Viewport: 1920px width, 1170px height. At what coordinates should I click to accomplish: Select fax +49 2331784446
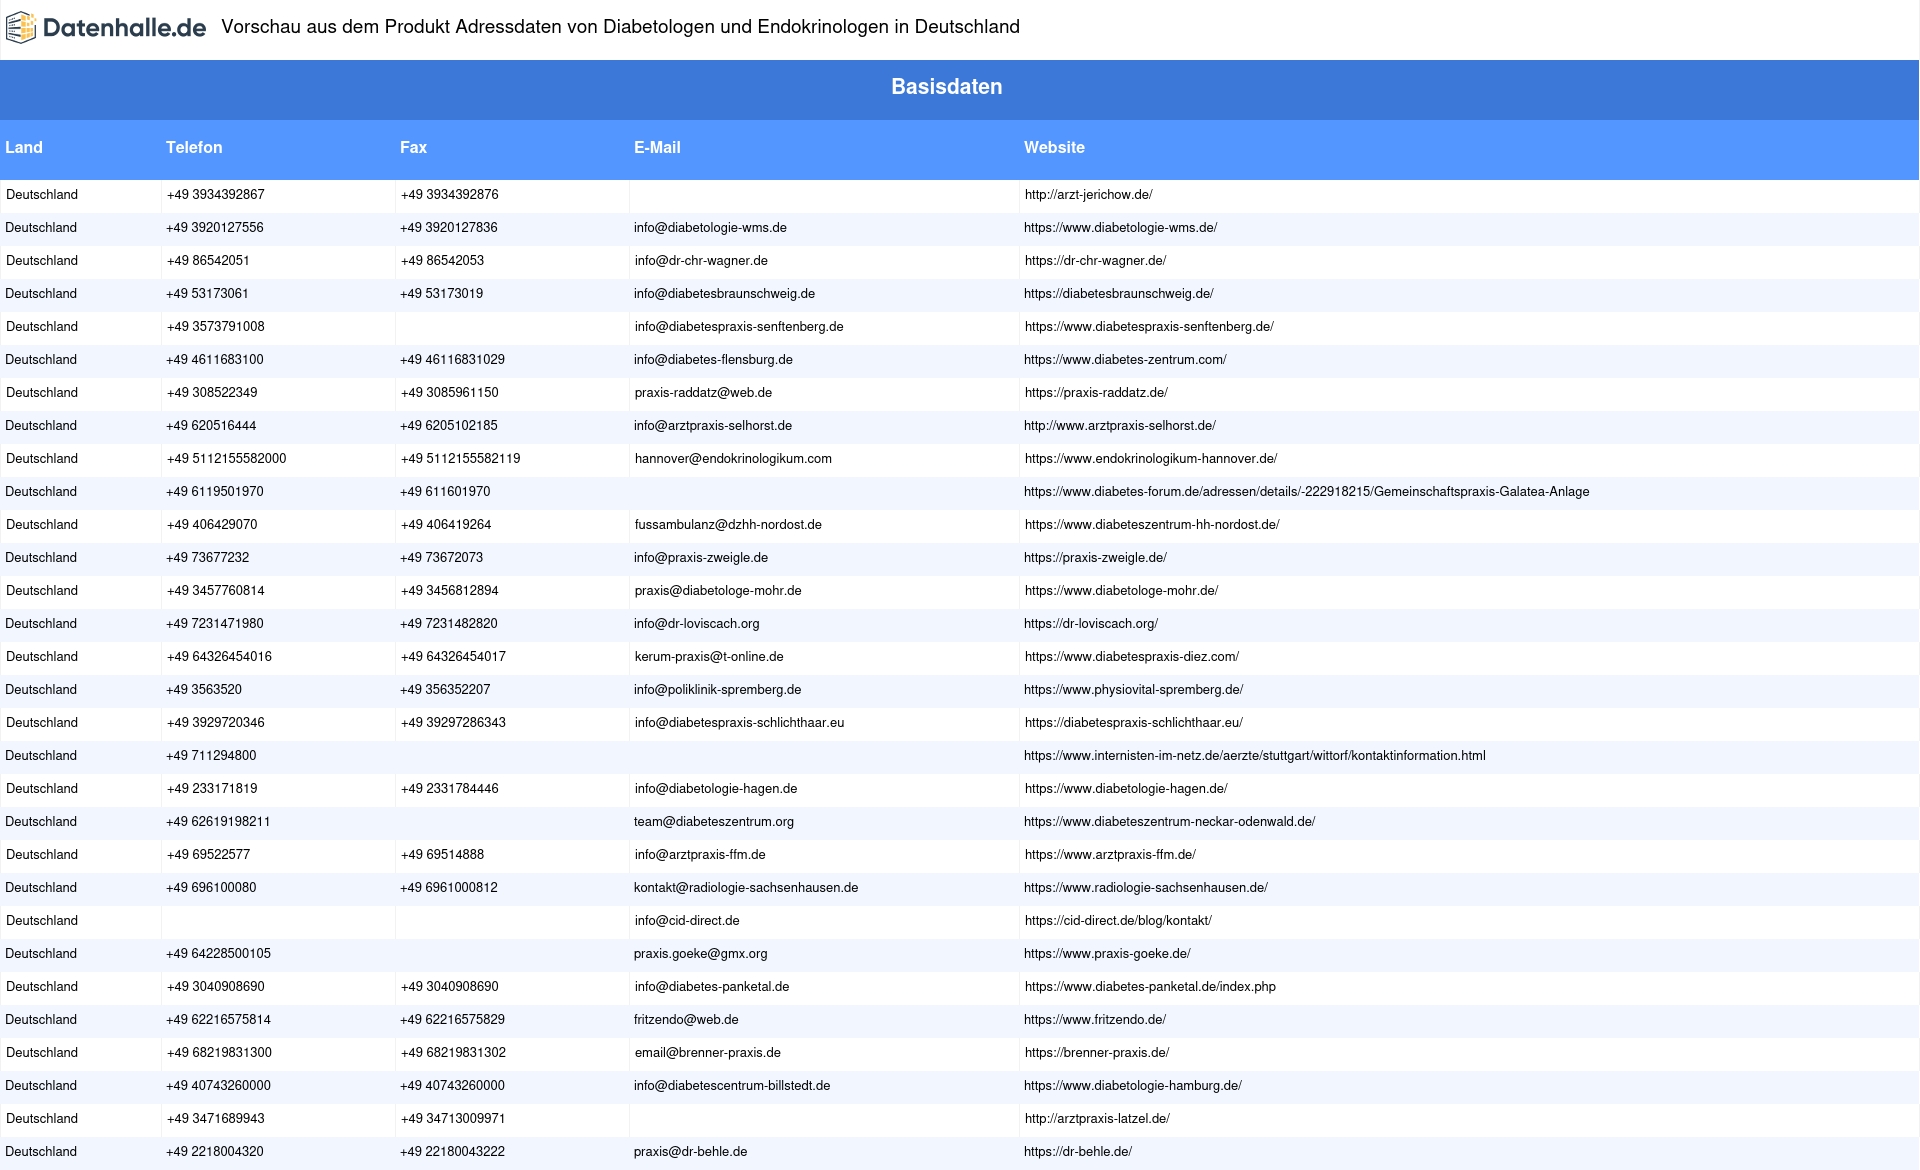(449, 789)
